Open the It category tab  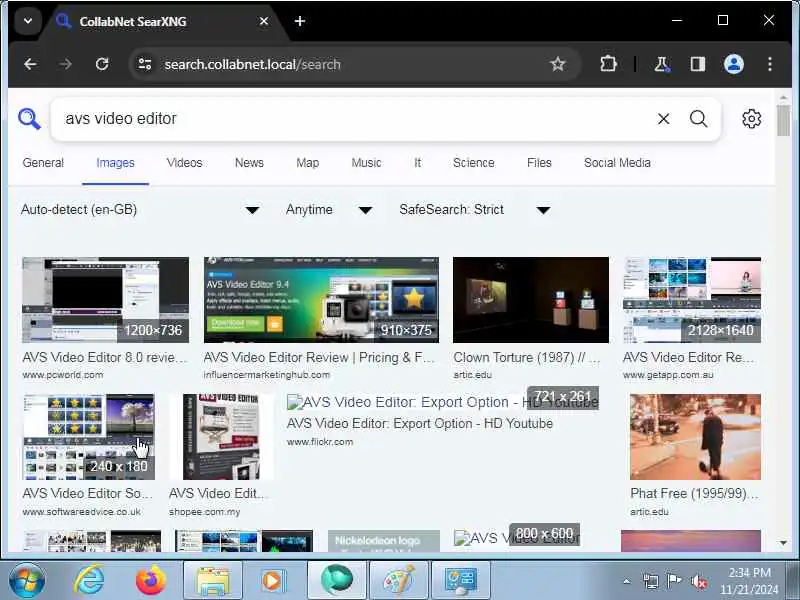tap(417, 163)
